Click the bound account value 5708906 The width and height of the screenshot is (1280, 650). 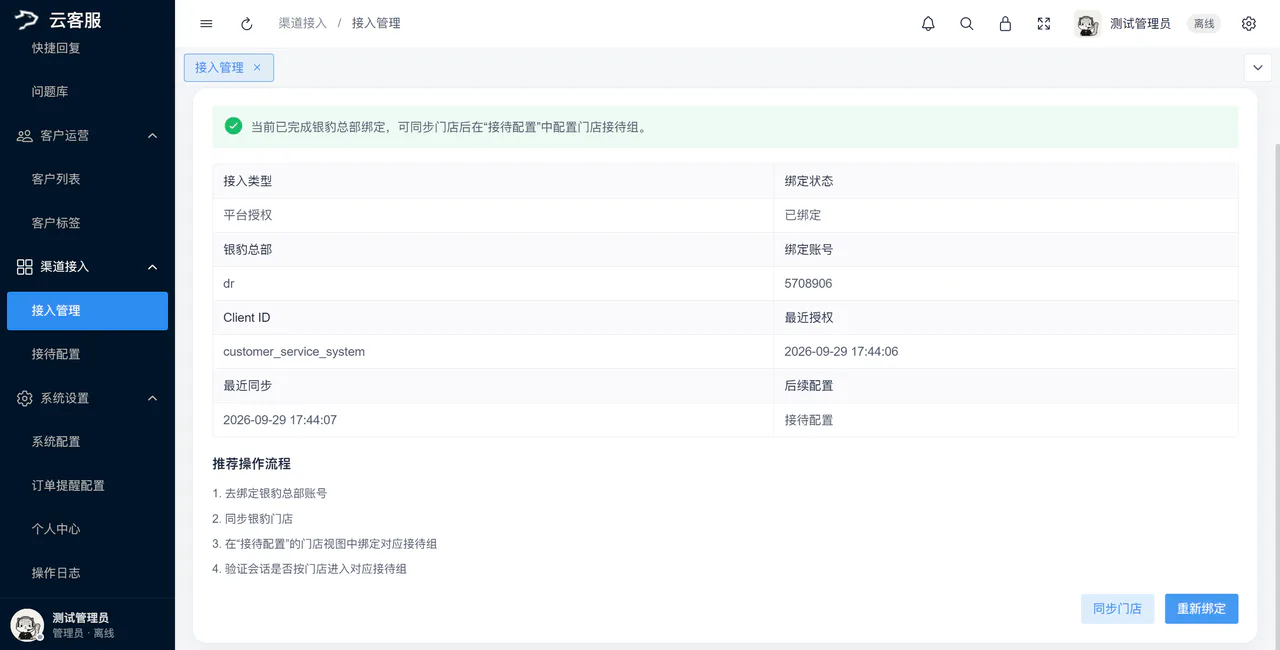click(x=809, y=284)
